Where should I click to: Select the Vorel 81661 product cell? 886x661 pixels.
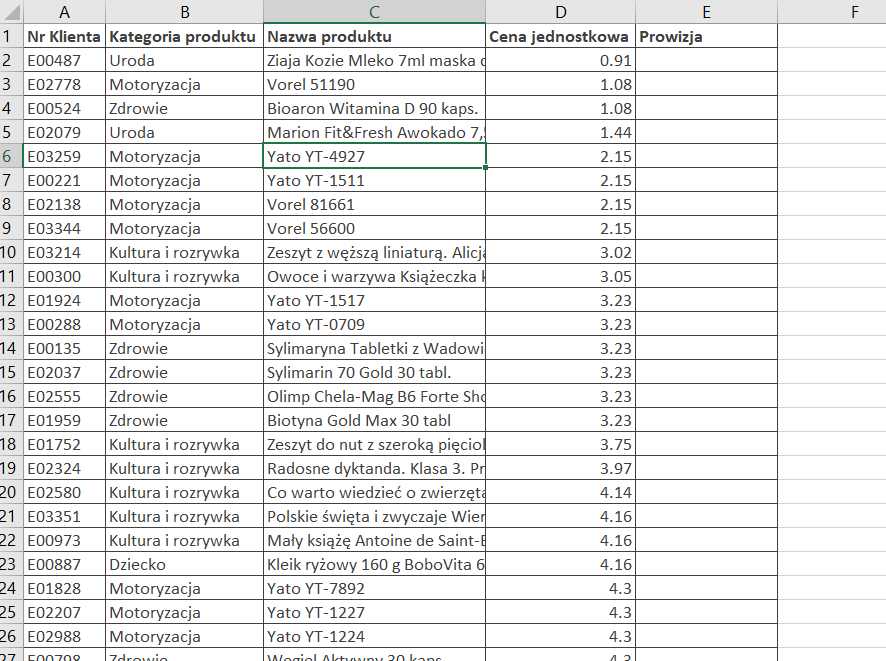pos(374,204)
